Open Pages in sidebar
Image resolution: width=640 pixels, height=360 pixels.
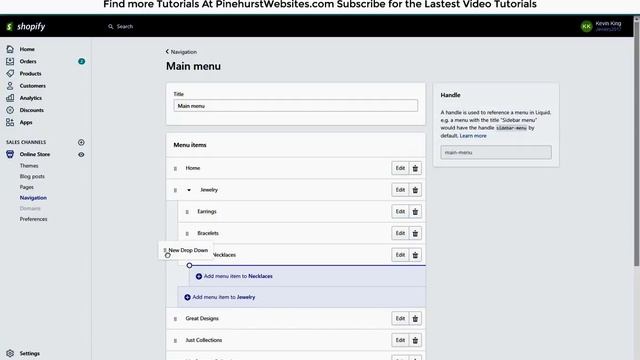(27, 187)
